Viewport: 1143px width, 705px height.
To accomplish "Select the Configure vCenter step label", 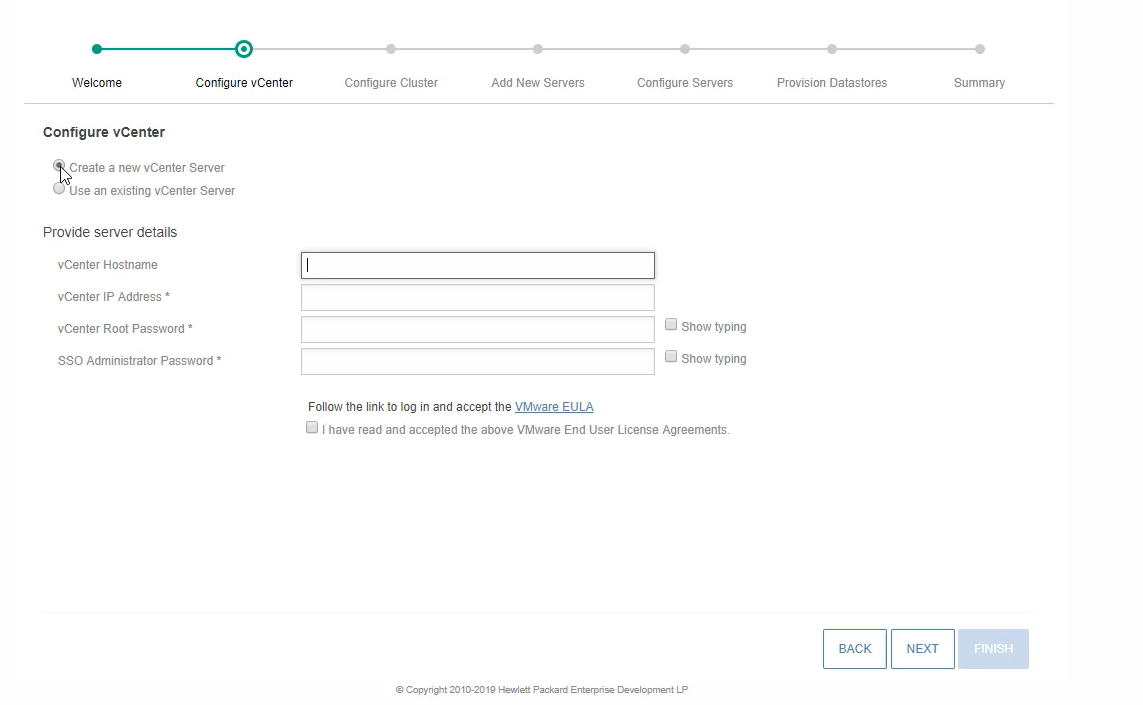I will click(x=244, y=83).
